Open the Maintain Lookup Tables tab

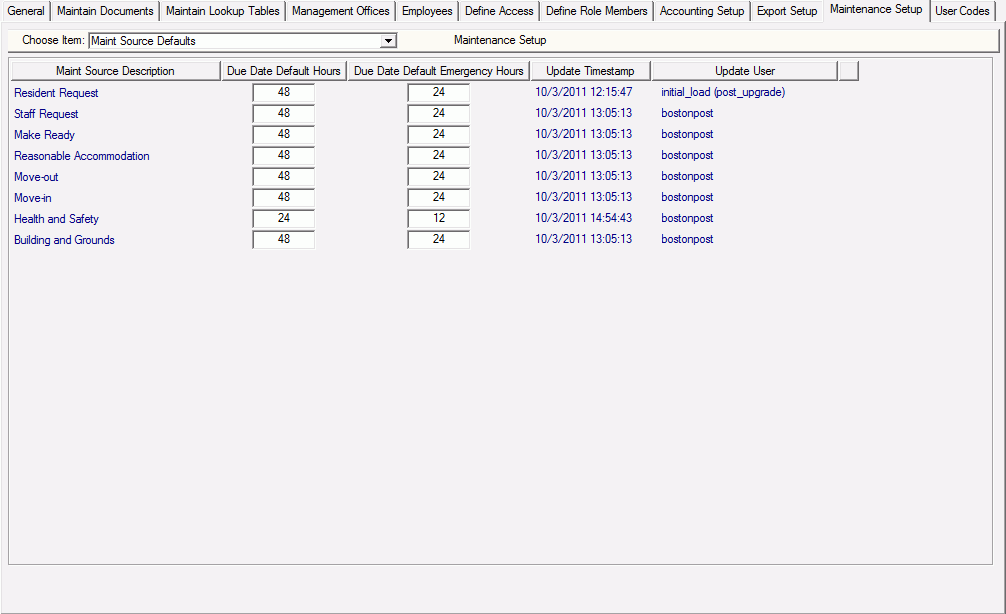223,11
